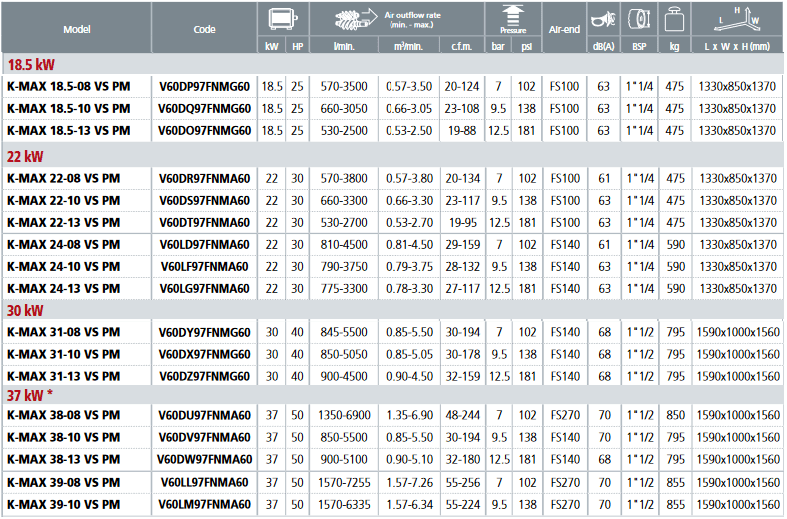Select code V60LM97FNMA60

[x=204, y=504]
